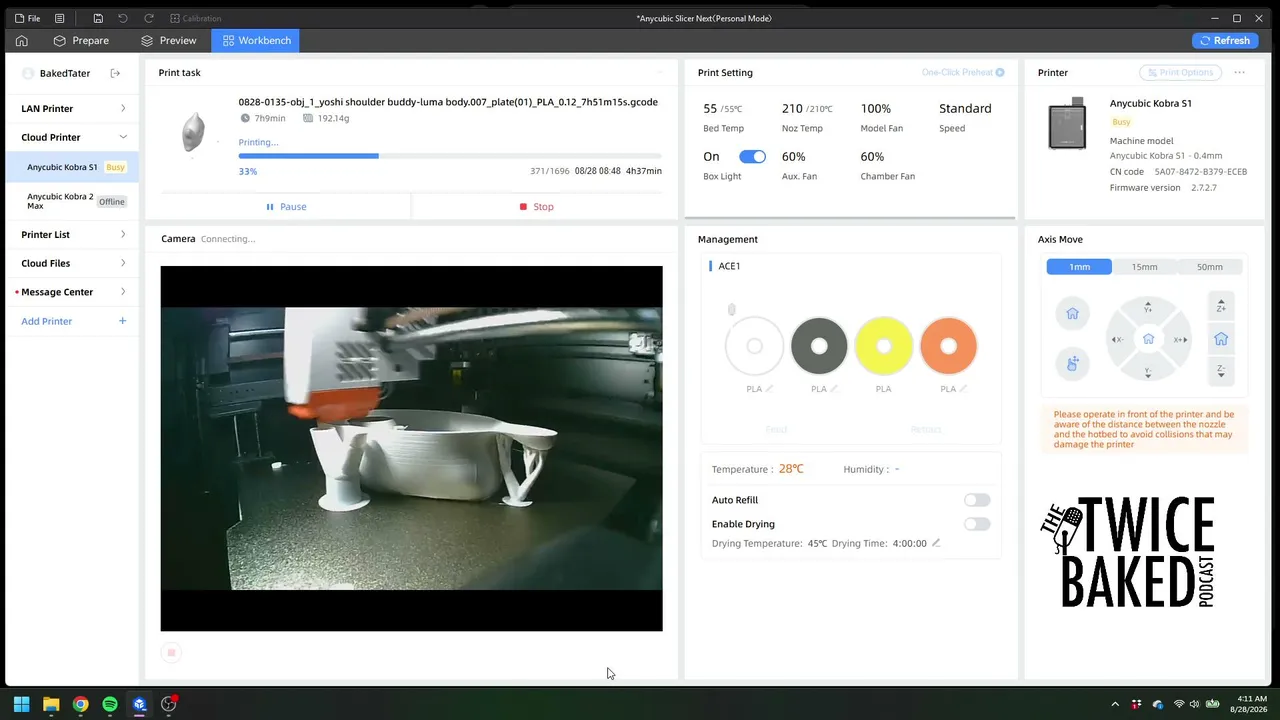
Task: Click the redo arrow icon
Action: 149,18
